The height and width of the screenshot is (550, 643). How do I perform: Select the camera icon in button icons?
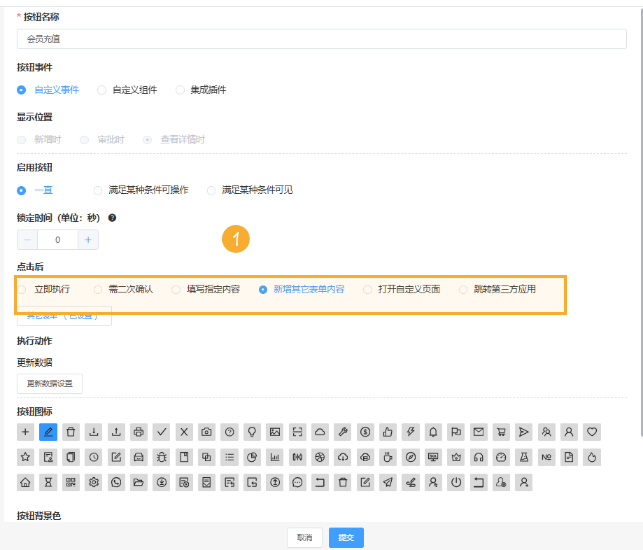tap(207, 432)
